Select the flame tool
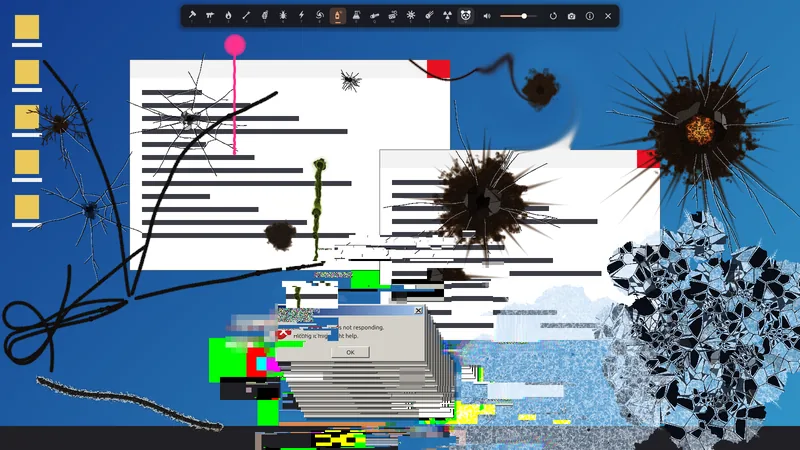Screen dimensions: 800x450 (x=228, y=16)
